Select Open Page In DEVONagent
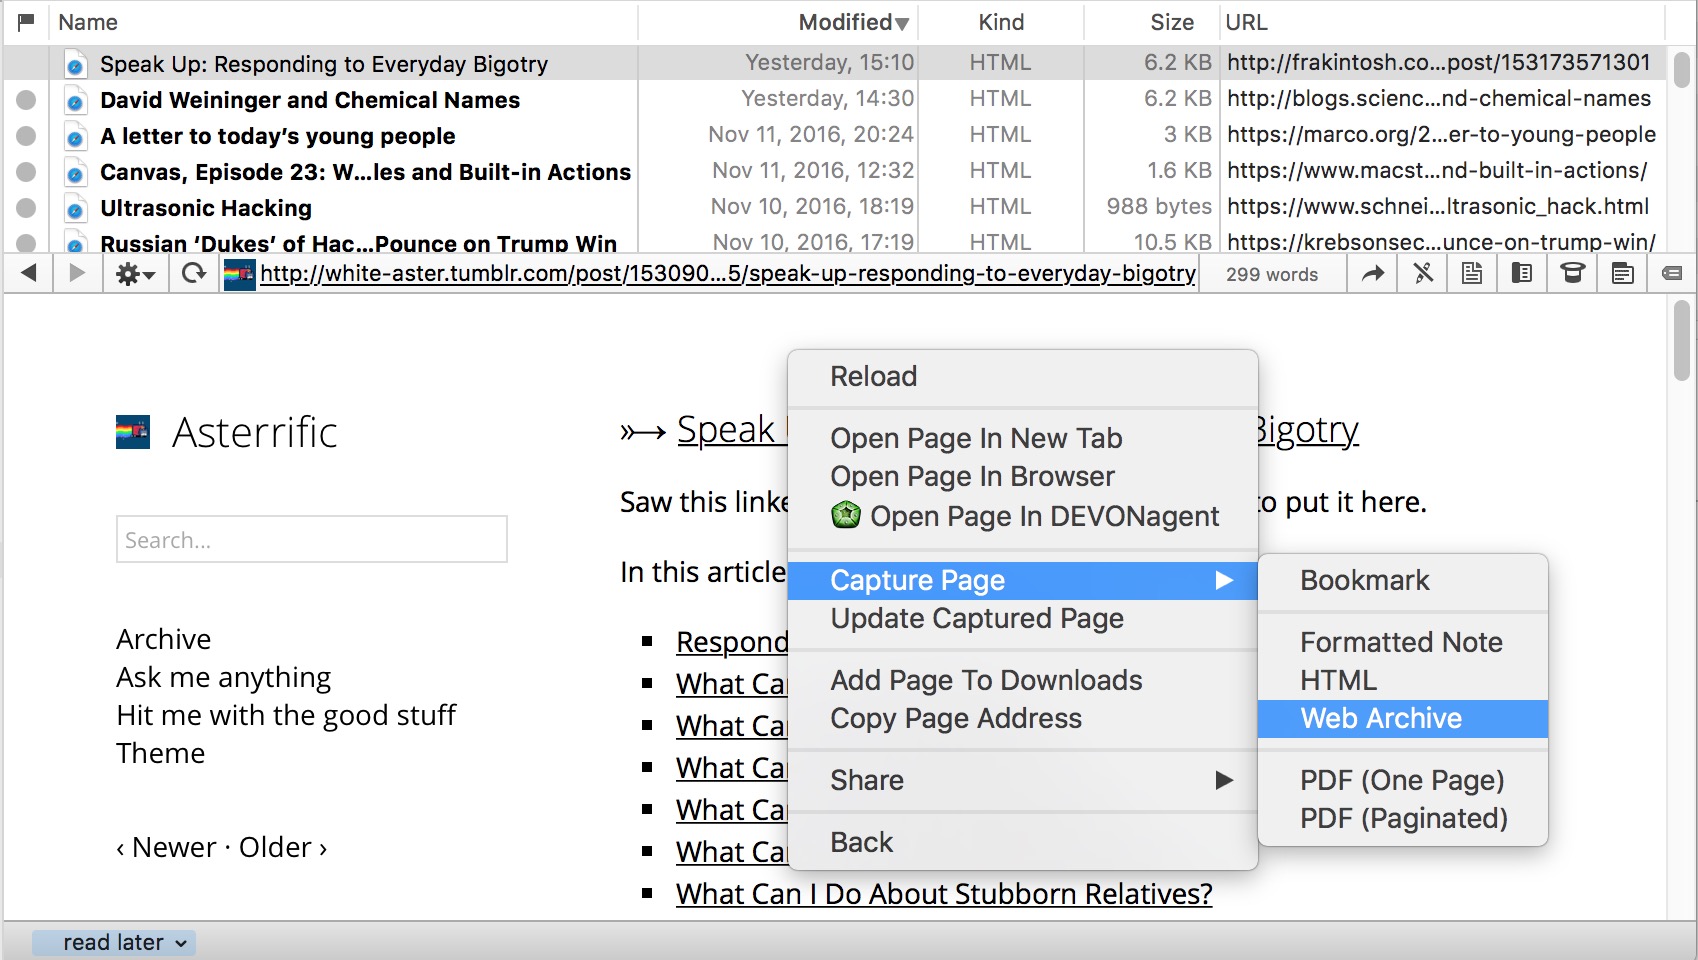 1043,516
